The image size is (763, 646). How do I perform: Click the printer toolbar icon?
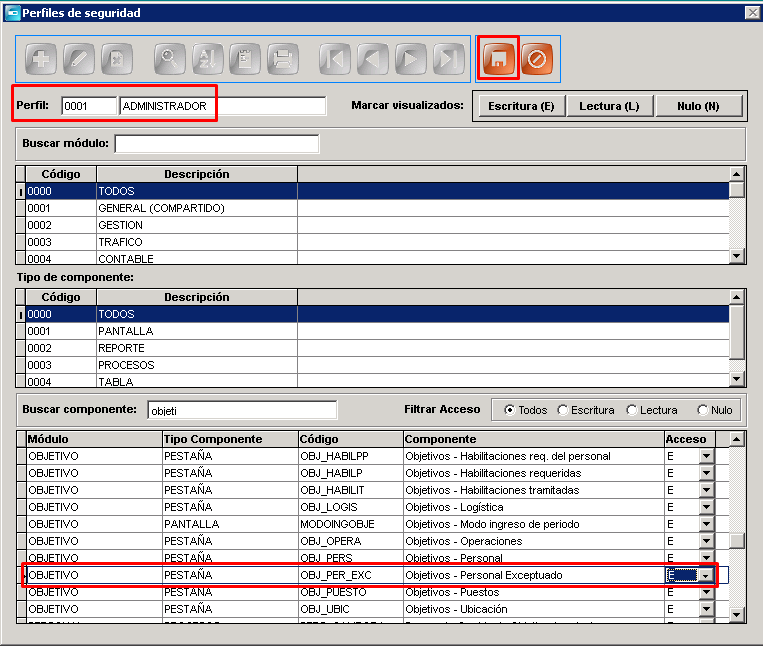tap(283, 59)
